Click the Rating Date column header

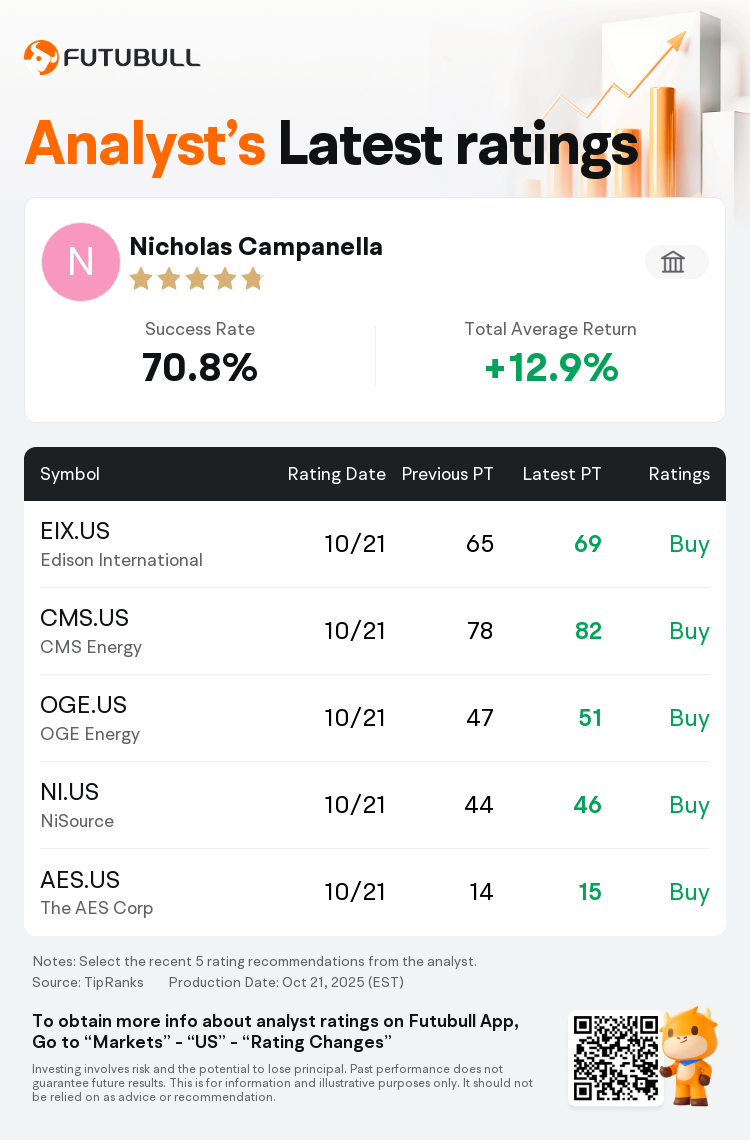coord(337,474)
